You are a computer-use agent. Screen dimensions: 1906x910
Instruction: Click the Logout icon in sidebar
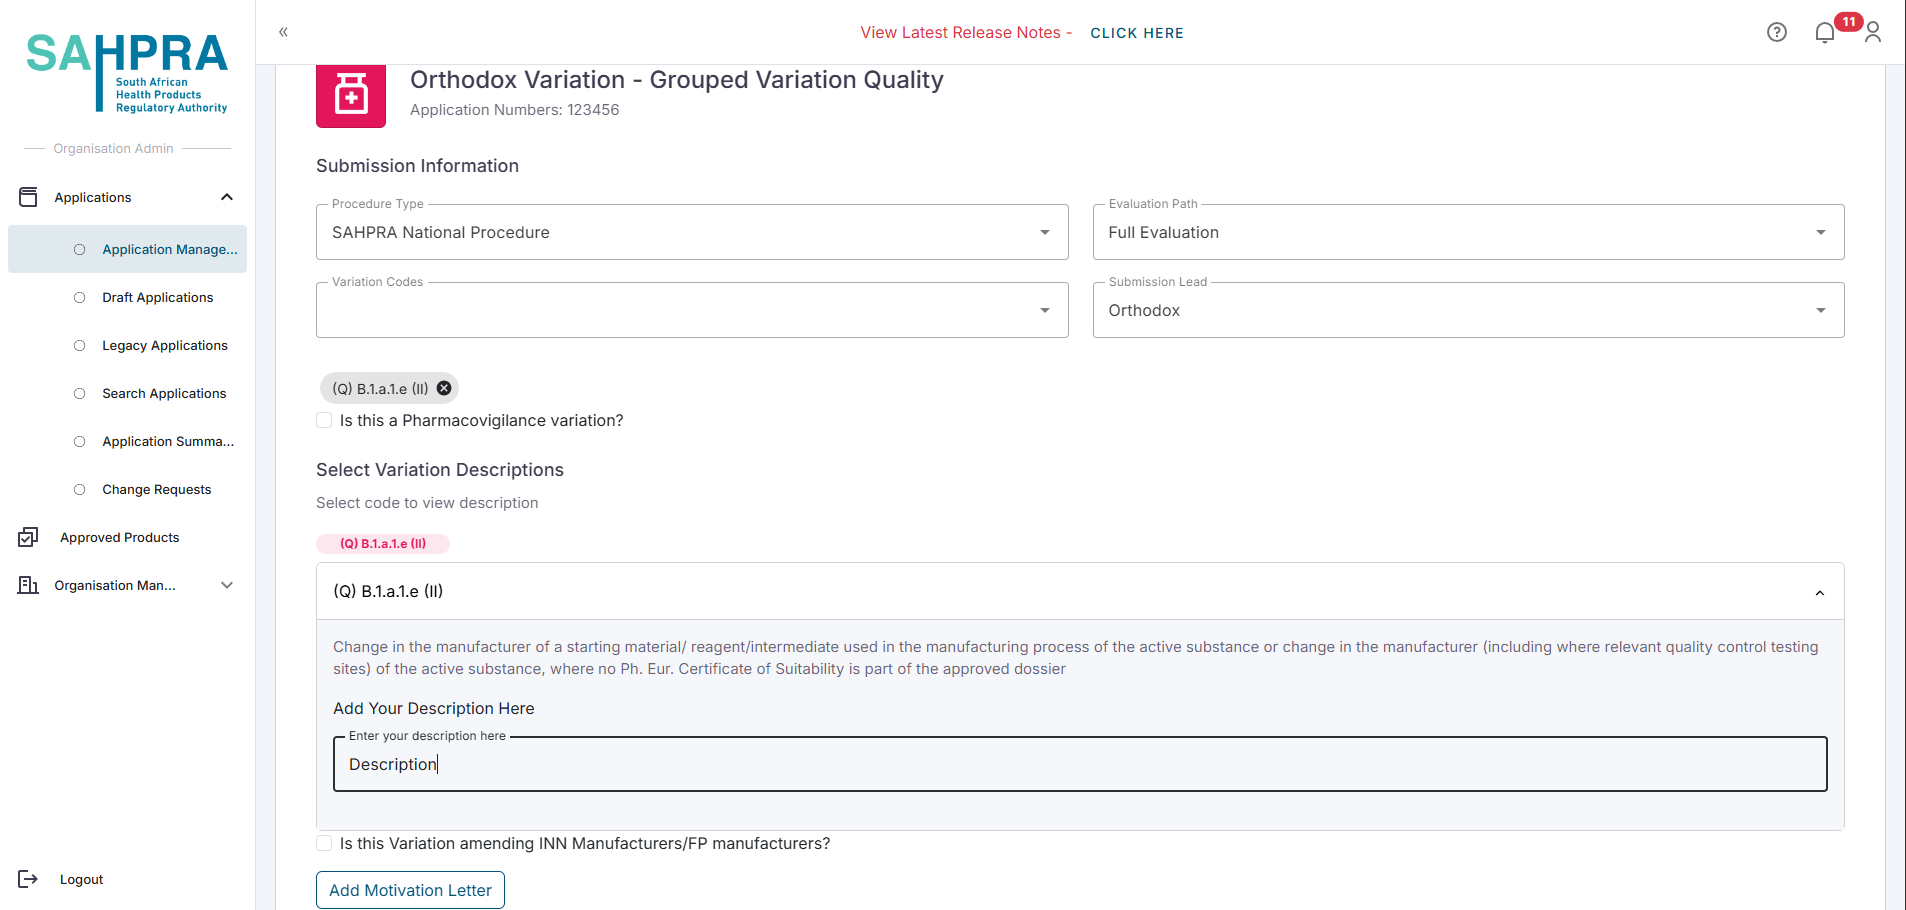(x=28, y=879)
